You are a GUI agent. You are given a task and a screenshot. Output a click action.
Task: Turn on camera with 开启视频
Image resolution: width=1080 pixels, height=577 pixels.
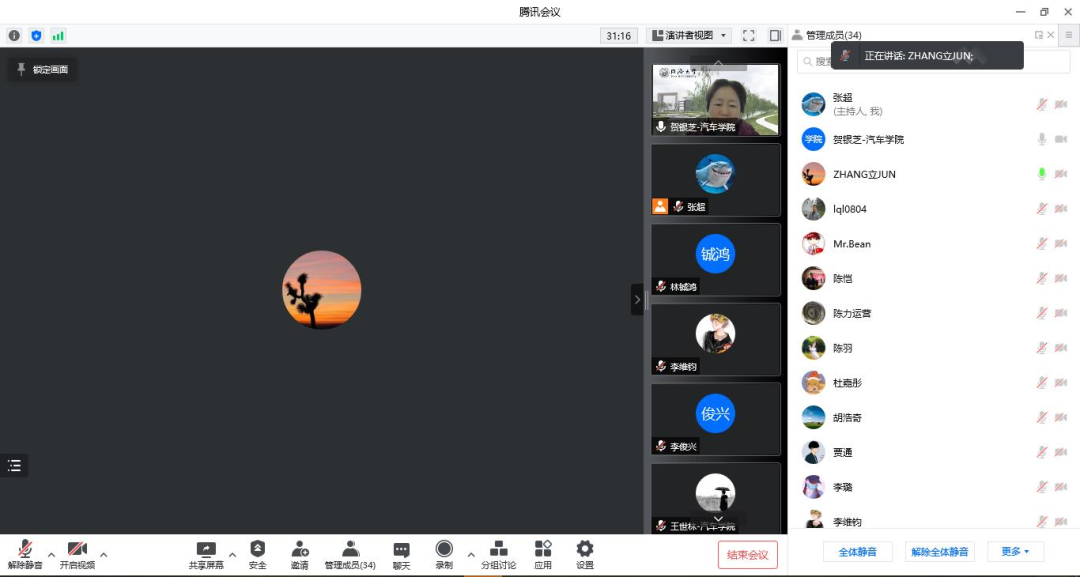pos(77,554)
